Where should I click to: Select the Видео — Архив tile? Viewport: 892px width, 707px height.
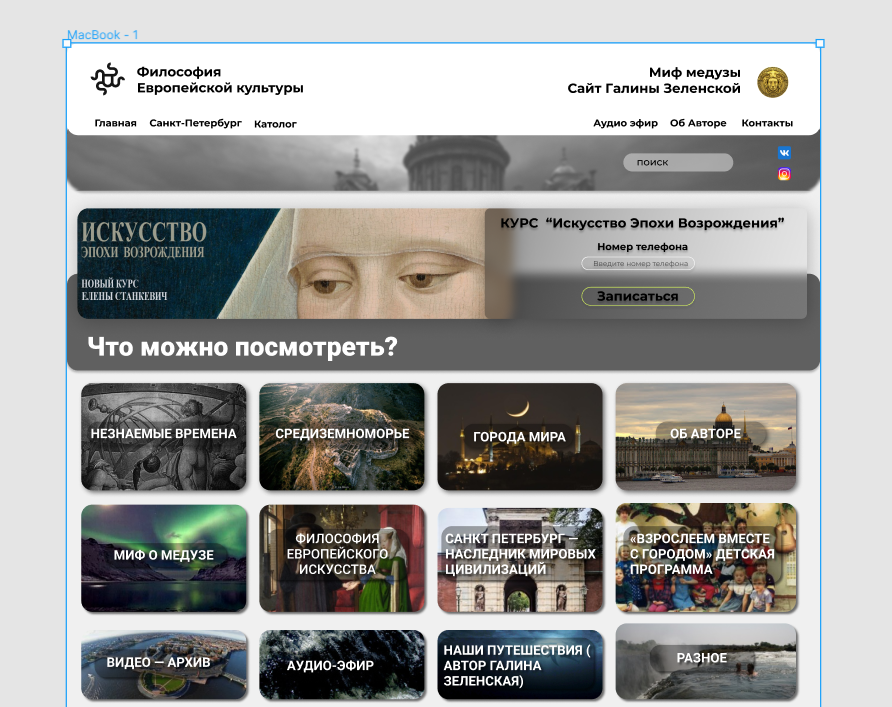tap(163, 664)
